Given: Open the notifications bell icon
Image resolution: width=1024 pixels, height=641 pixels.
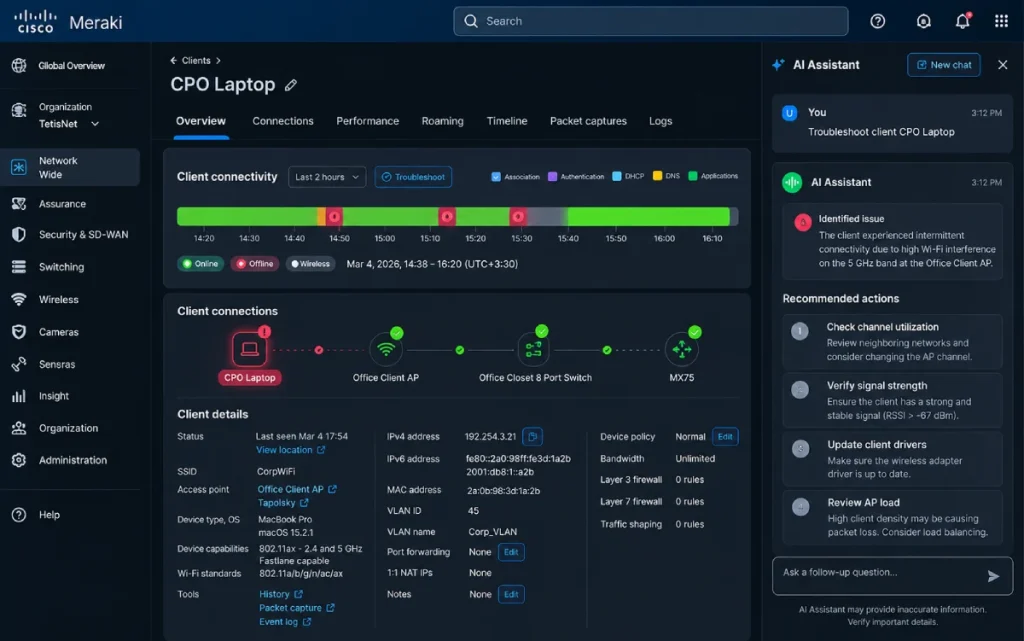Looking at the screenshot, I should (x=963, y=22).
